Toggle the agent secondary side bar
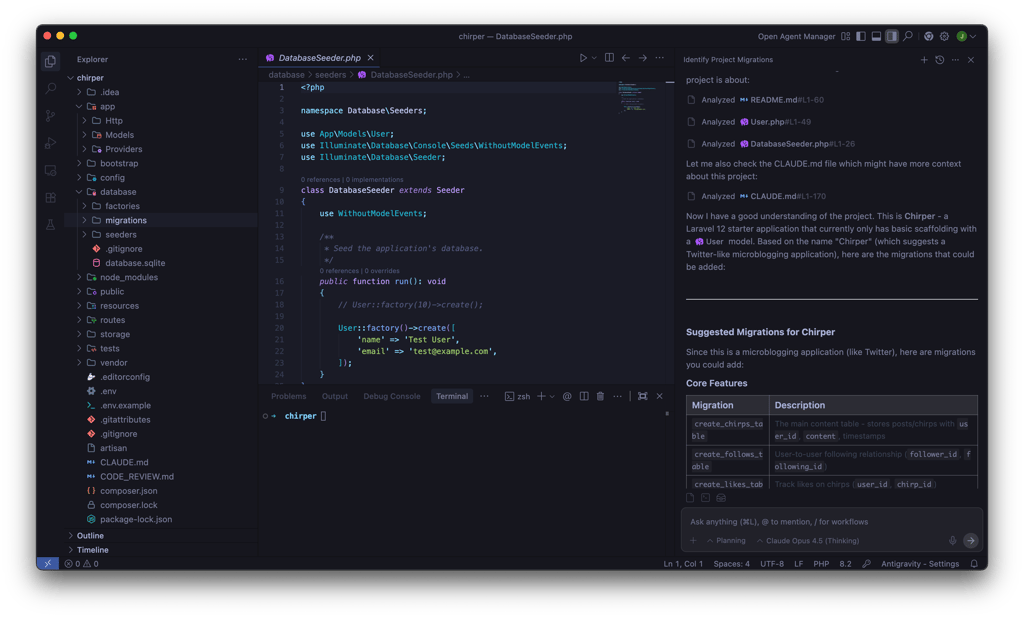Viewport: 1024px width, 618px height. pos(892,37)
